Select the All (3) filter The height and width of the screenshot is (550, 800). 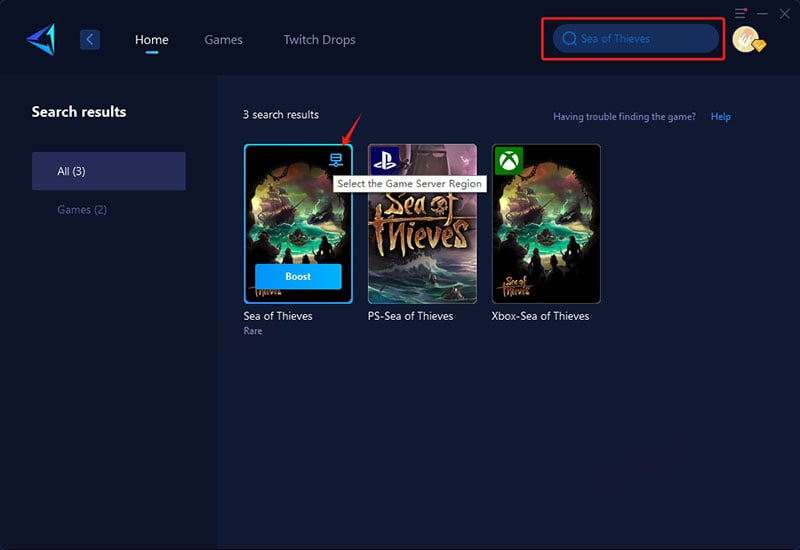point(109,171)
